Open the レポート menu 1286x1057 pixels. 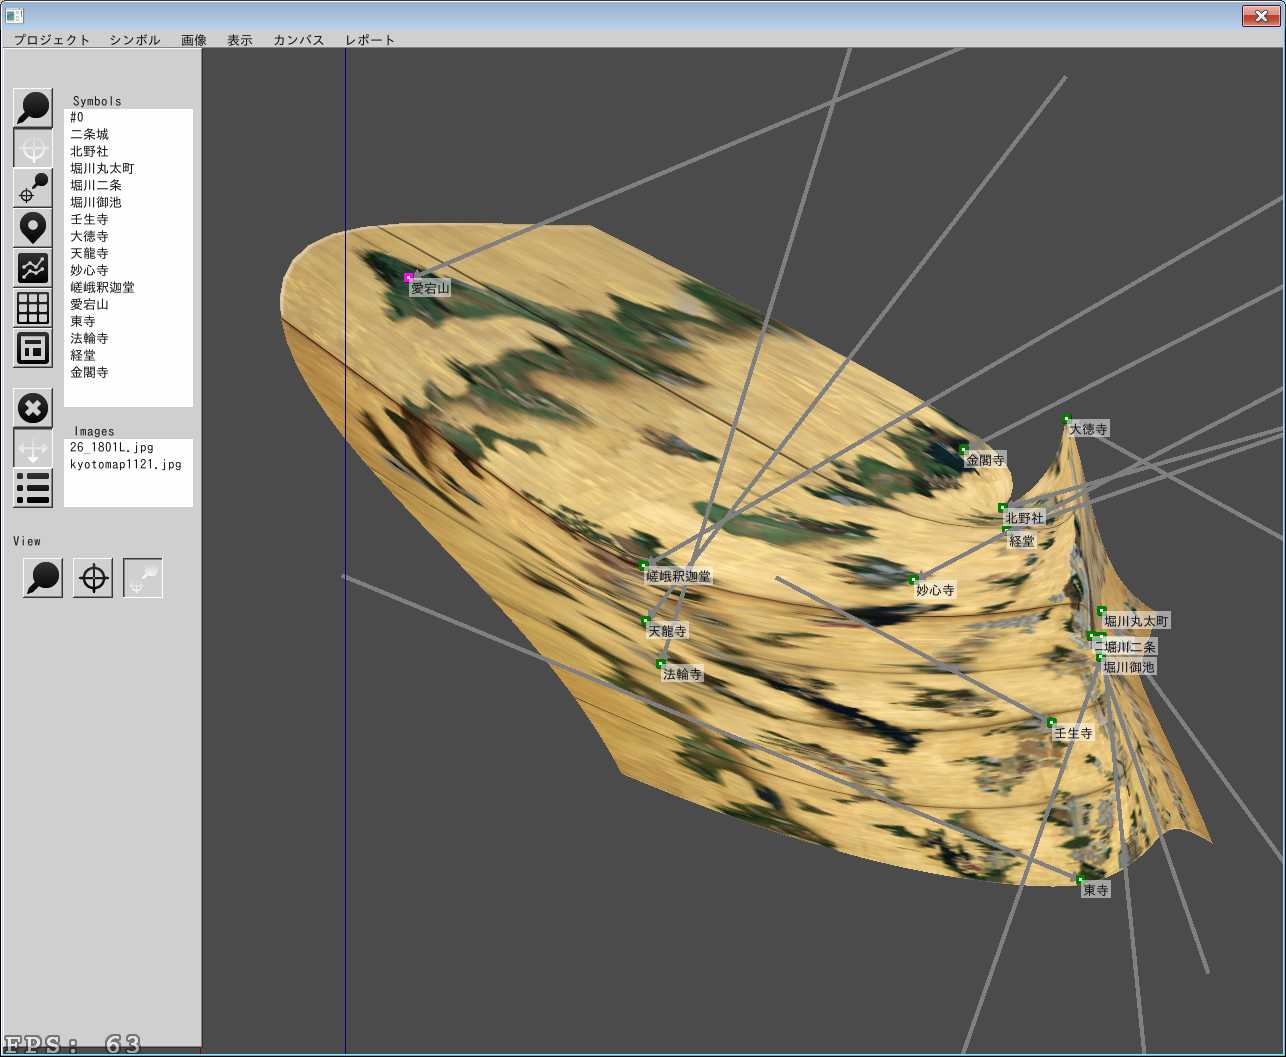click(370, 40)
